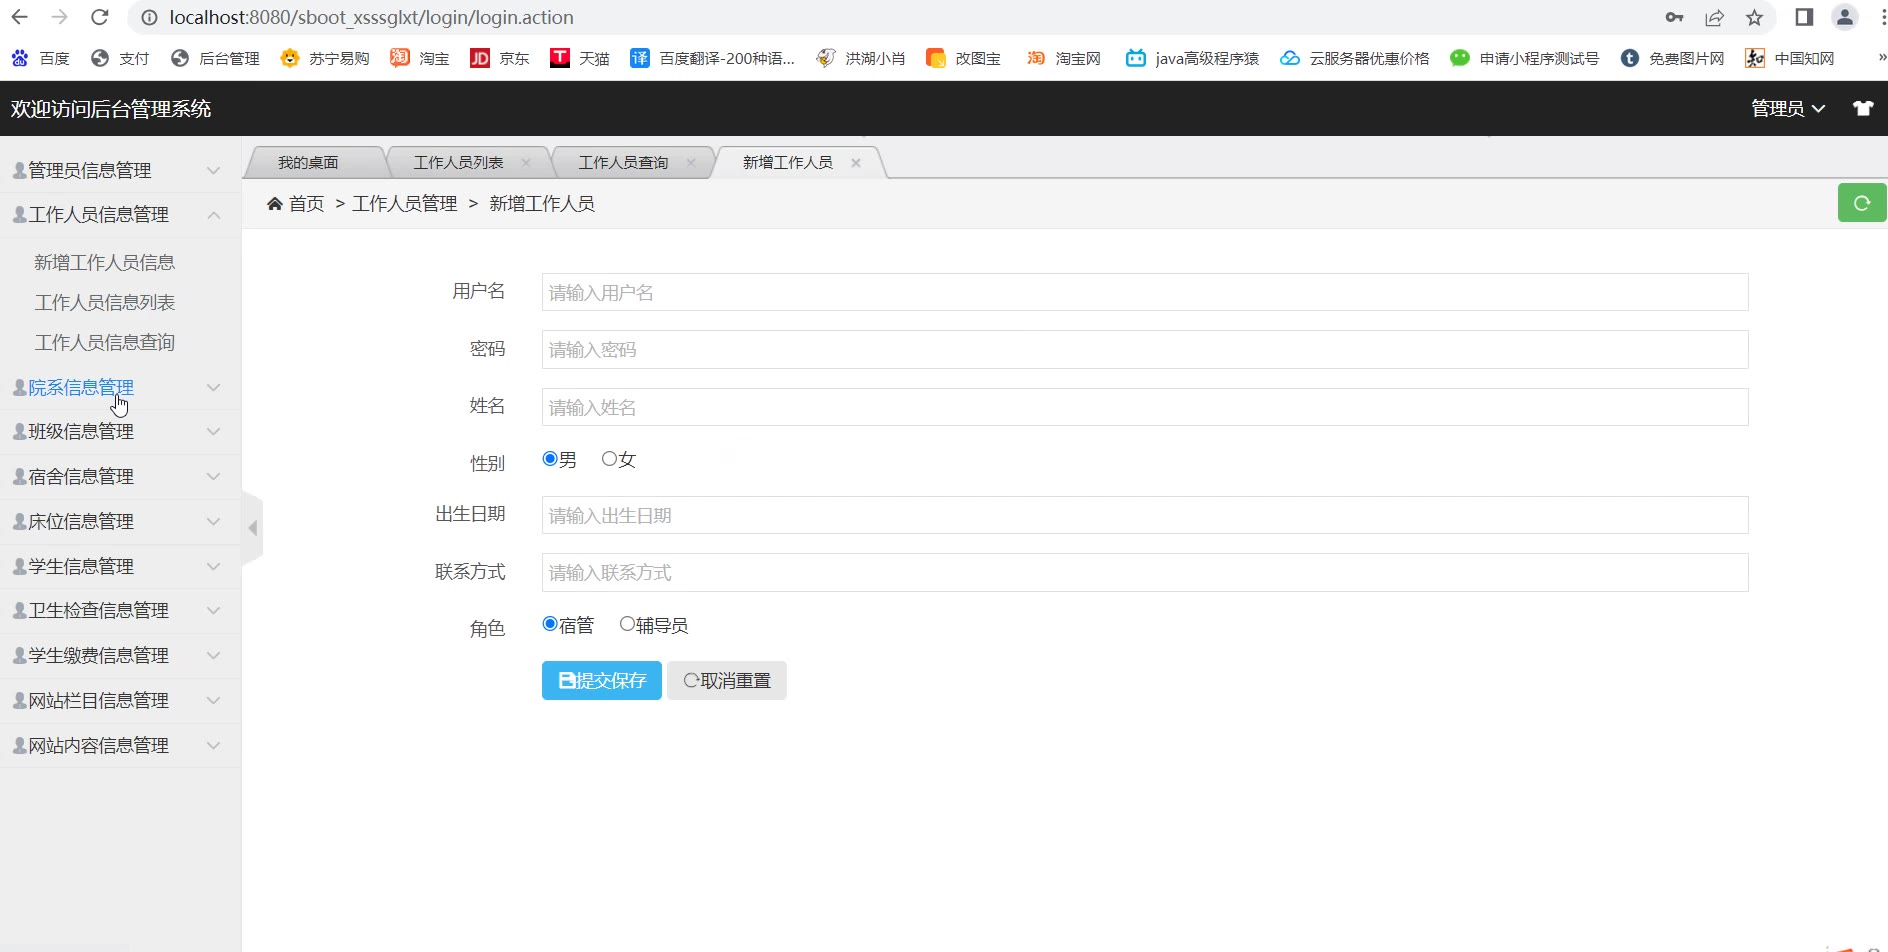The width and height of the screenshot is (1888, 952).
Task: Open the 京东 bookmark
Action: tap(500, 58)
